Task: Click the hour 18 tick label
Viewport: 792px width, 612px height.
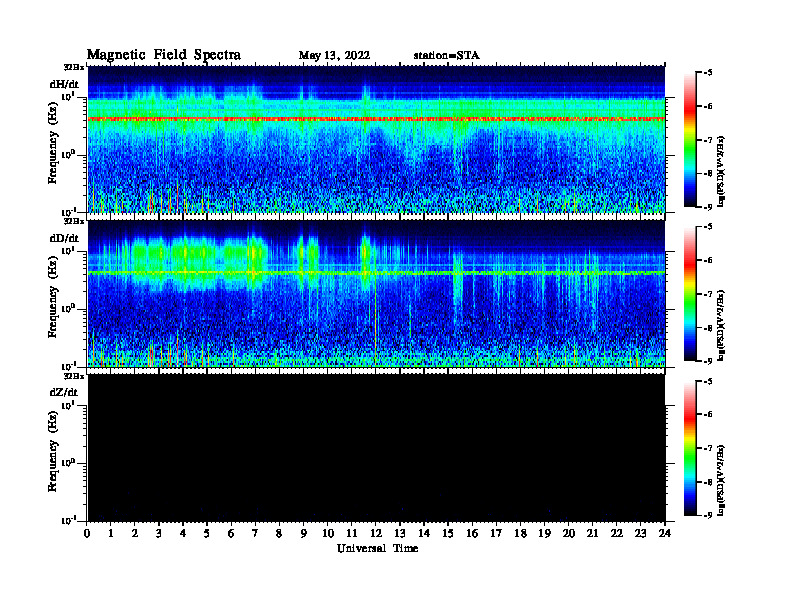Action: [x=520, y=534]
